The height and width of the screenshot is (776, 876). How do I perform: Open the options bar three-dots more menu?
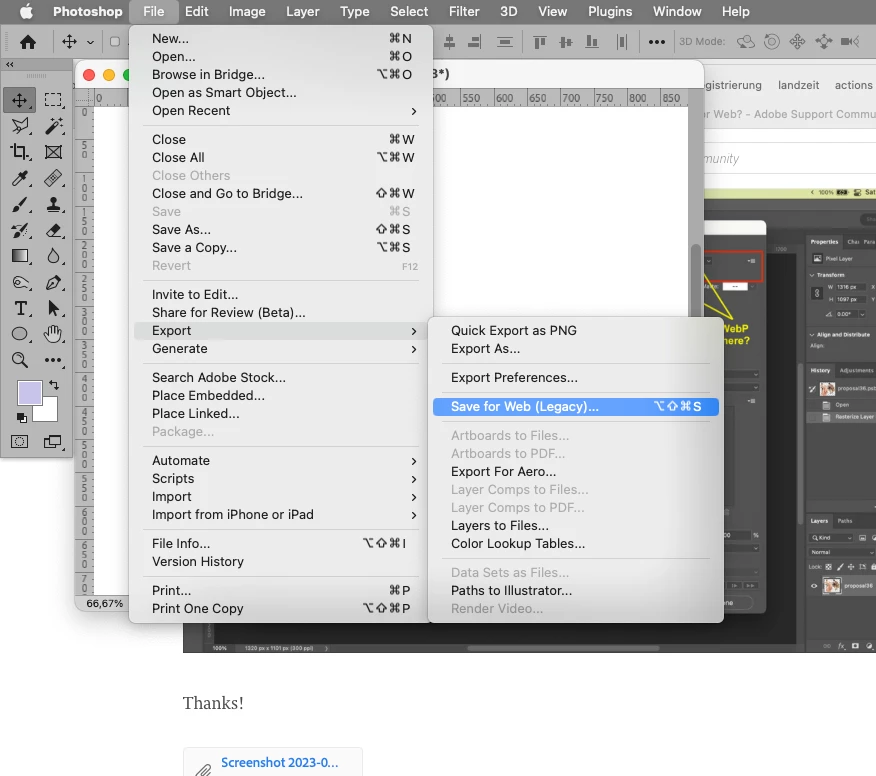pos(657,42)
